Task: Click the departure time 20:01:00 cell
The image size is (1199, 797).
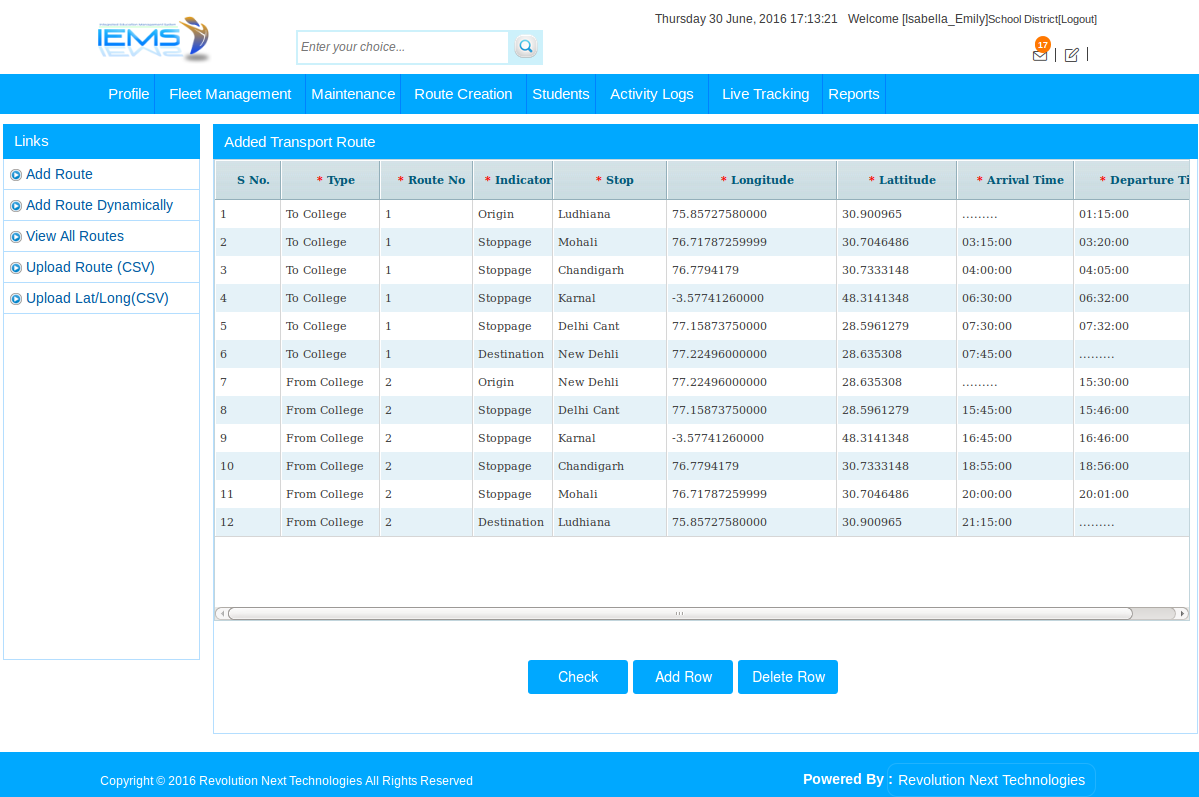Action: (1132, 494)
